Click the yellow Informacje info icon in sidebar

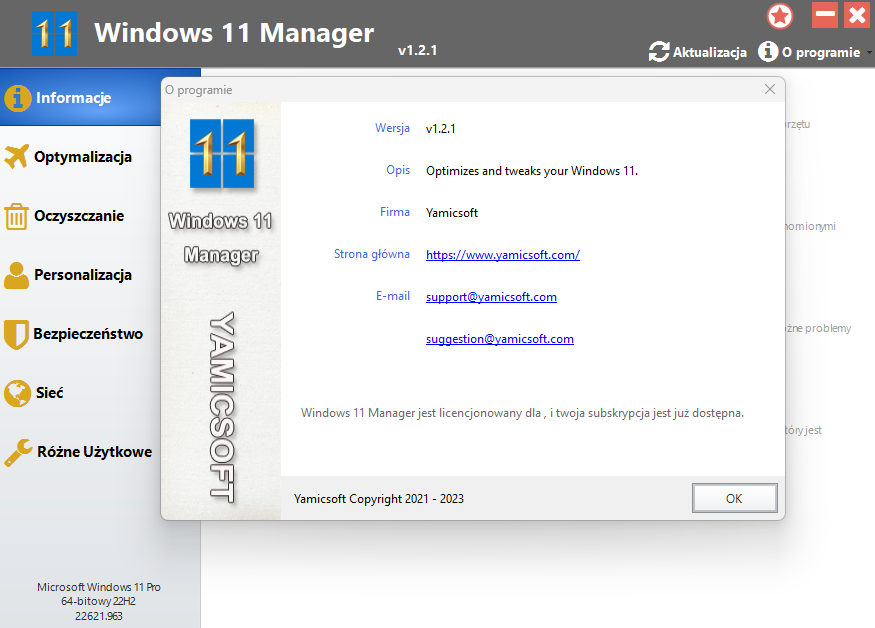[18, 98]
